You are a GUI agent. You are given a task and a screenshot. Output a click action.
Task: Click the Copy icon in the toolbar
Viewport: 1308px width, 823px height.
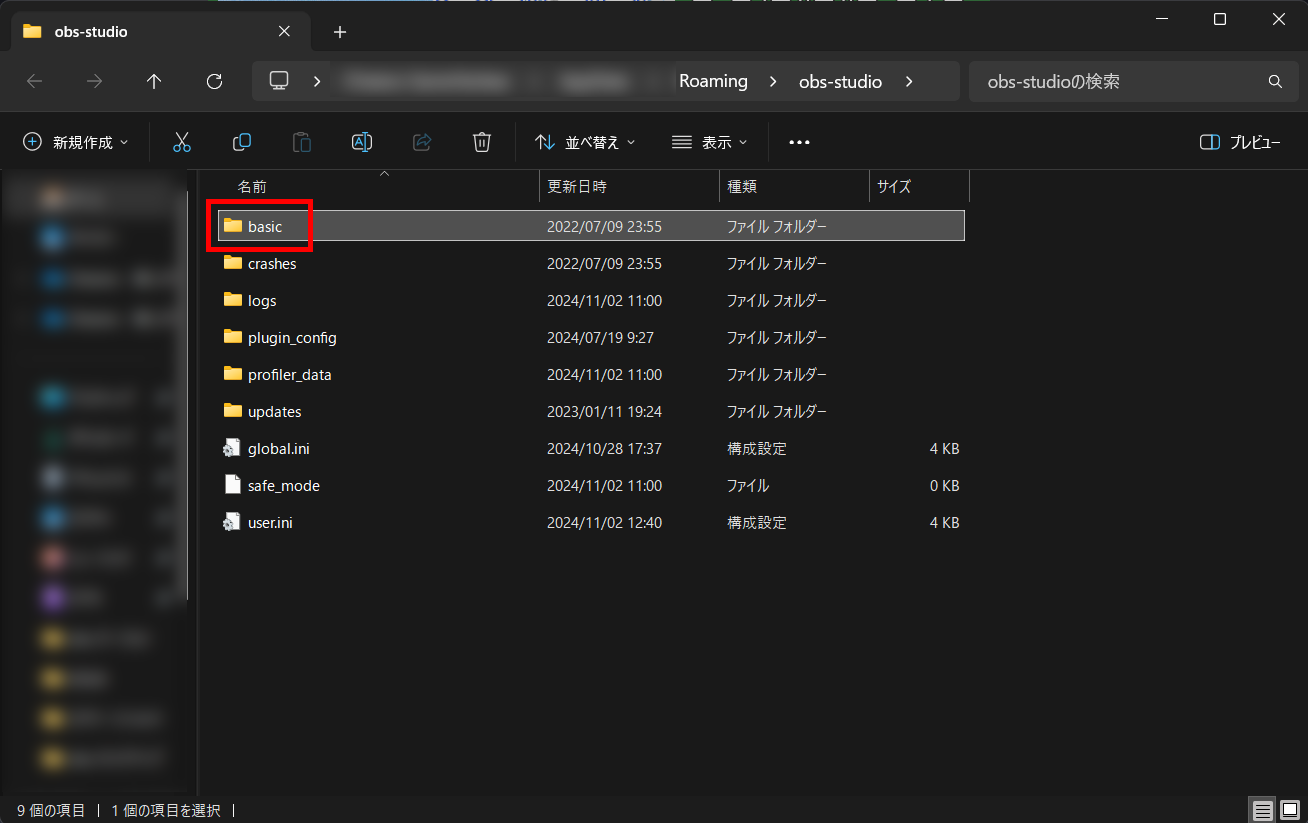tap(241, 142)
